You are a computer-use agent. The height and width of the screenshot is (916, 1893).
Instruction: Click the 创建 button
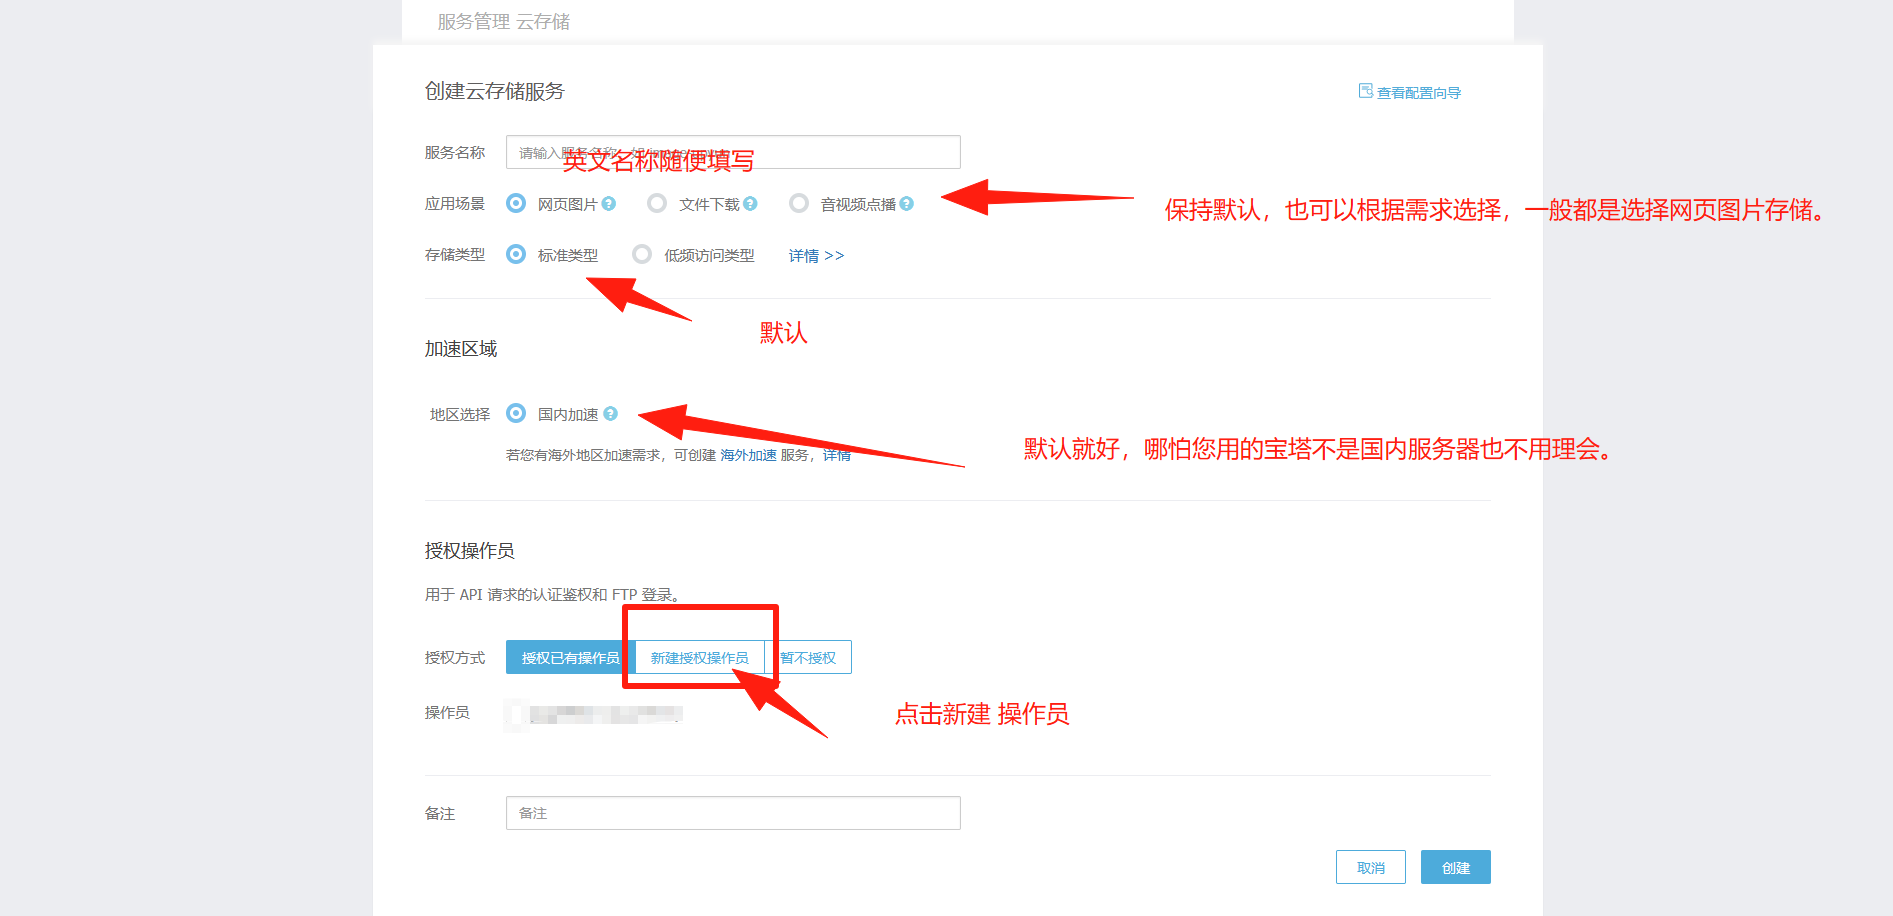[1456, 867]
